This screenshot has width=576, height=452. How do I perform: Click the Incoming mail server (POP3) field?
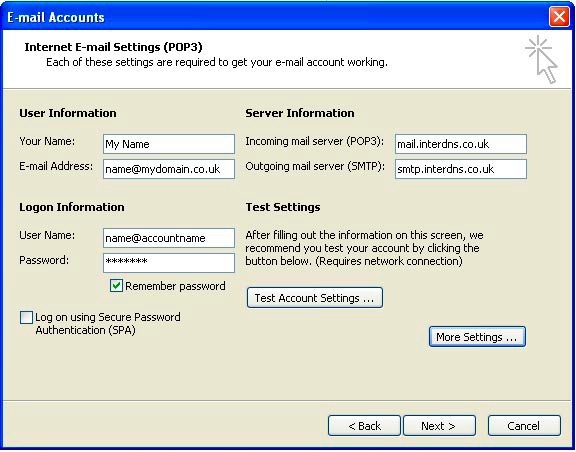pos(461,144)
